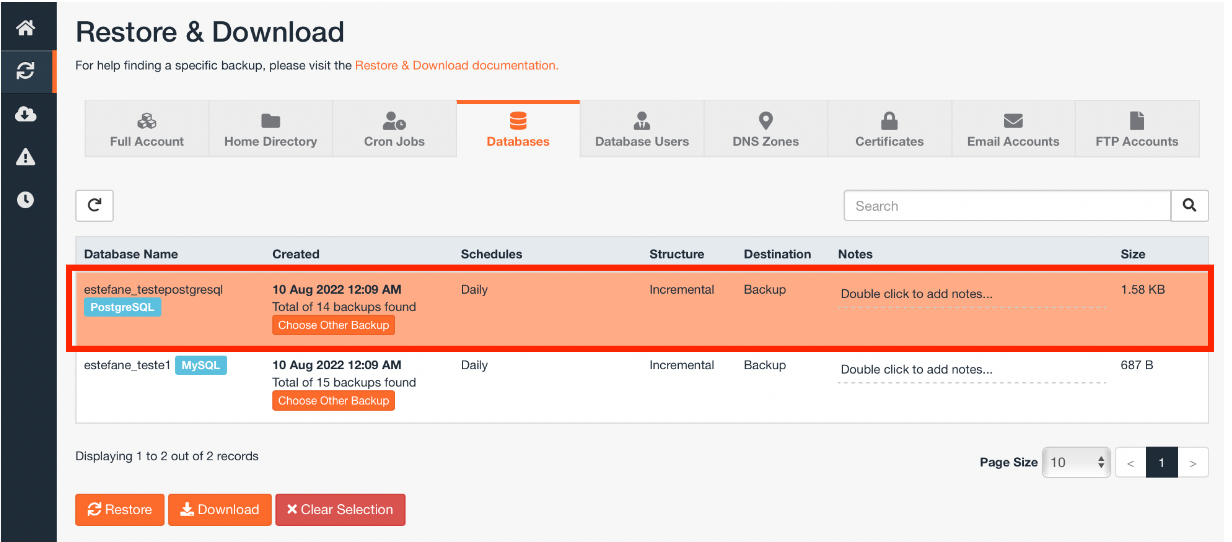Screen dimensions: 1232x542
Task: Click 'Total of 14 backups found' text
Action: [344, 307]
